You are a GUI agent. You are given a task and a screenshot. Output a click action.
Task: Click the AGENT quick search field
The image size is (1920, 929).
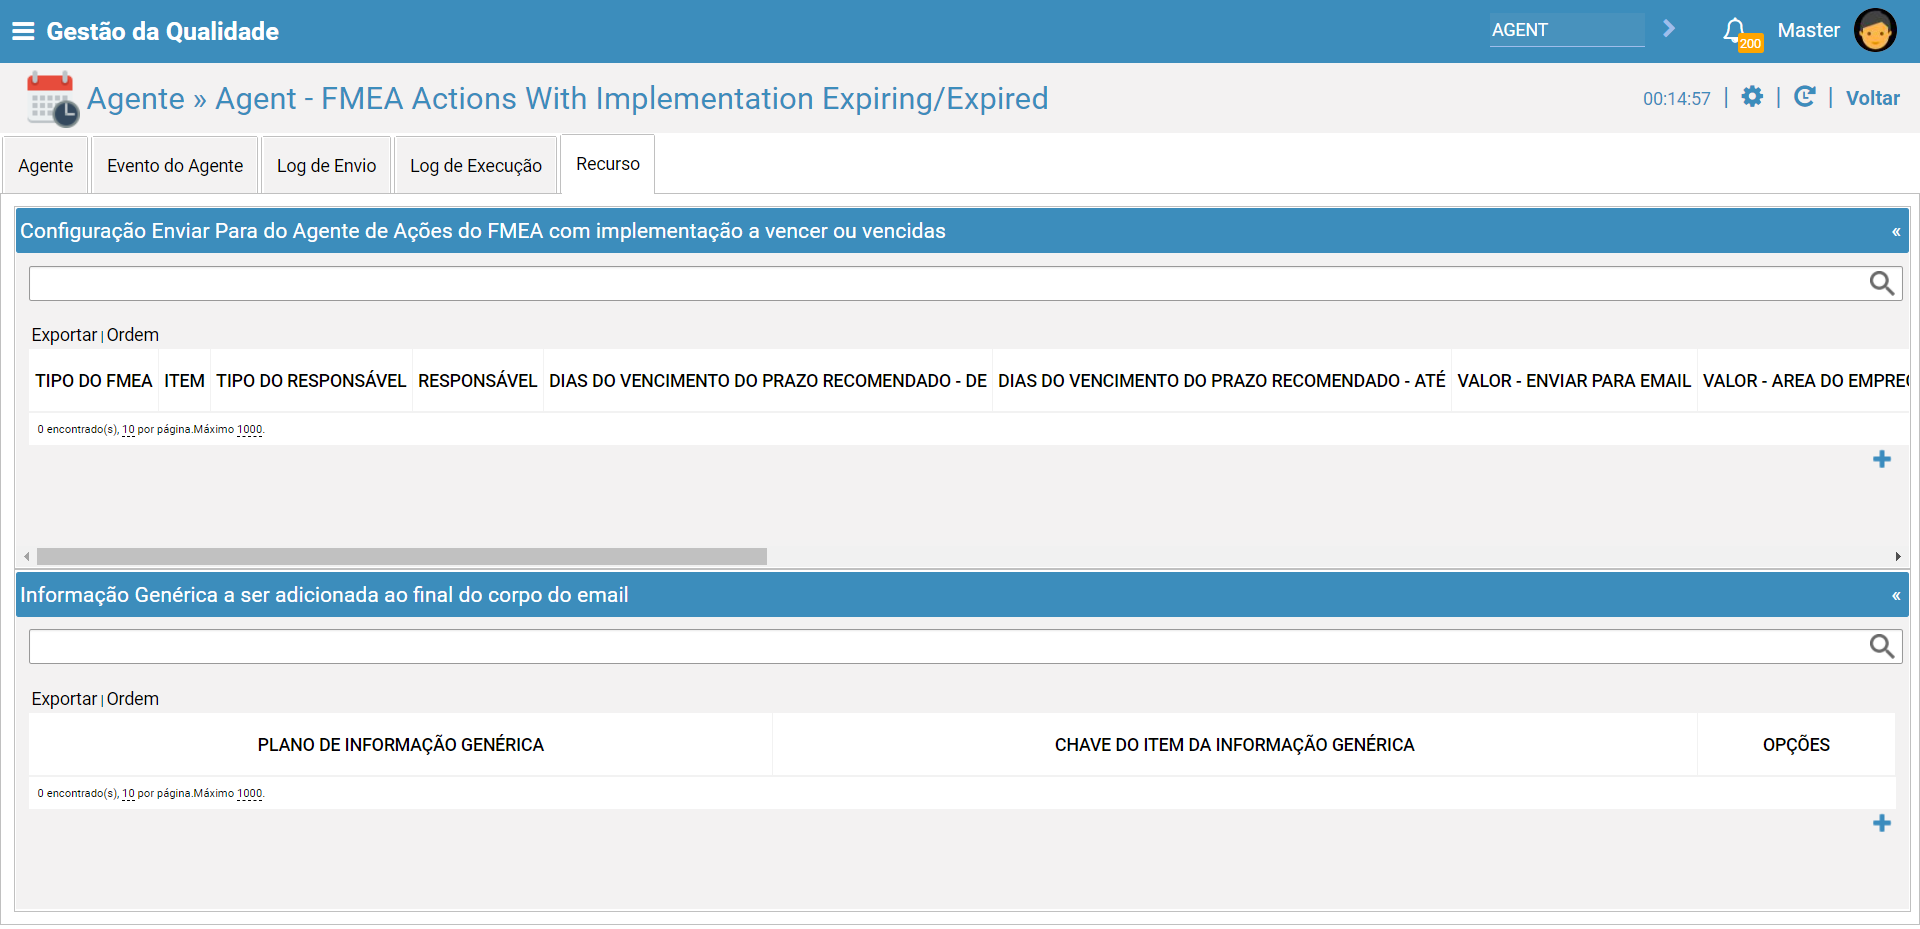pyautogui.click(x=1567, y=30)
